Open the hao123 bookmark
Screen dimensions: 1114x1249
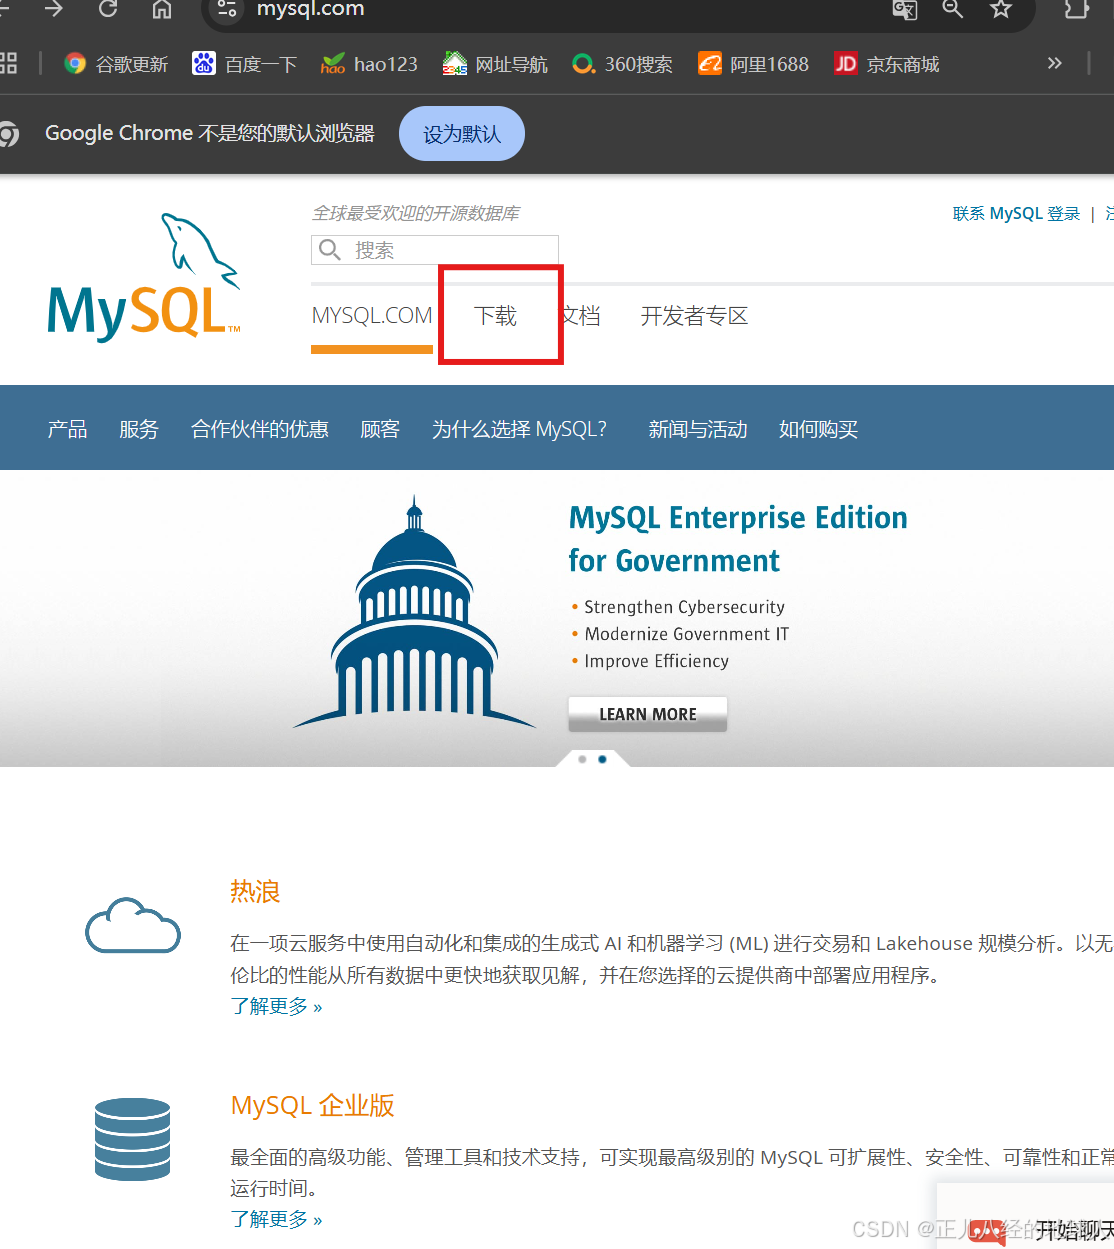click(x=369, y=64)
